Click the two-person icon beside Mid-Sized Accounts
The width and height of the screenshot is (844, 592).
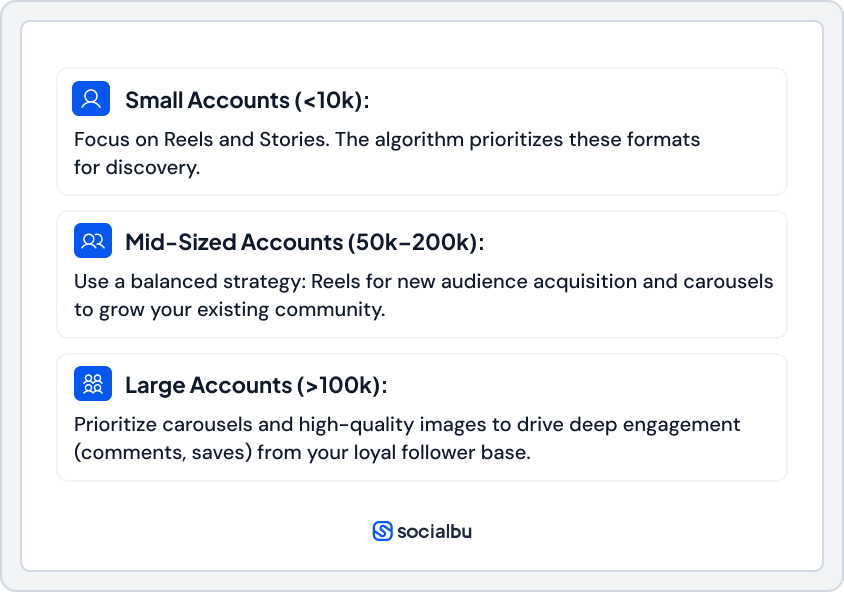93,241
